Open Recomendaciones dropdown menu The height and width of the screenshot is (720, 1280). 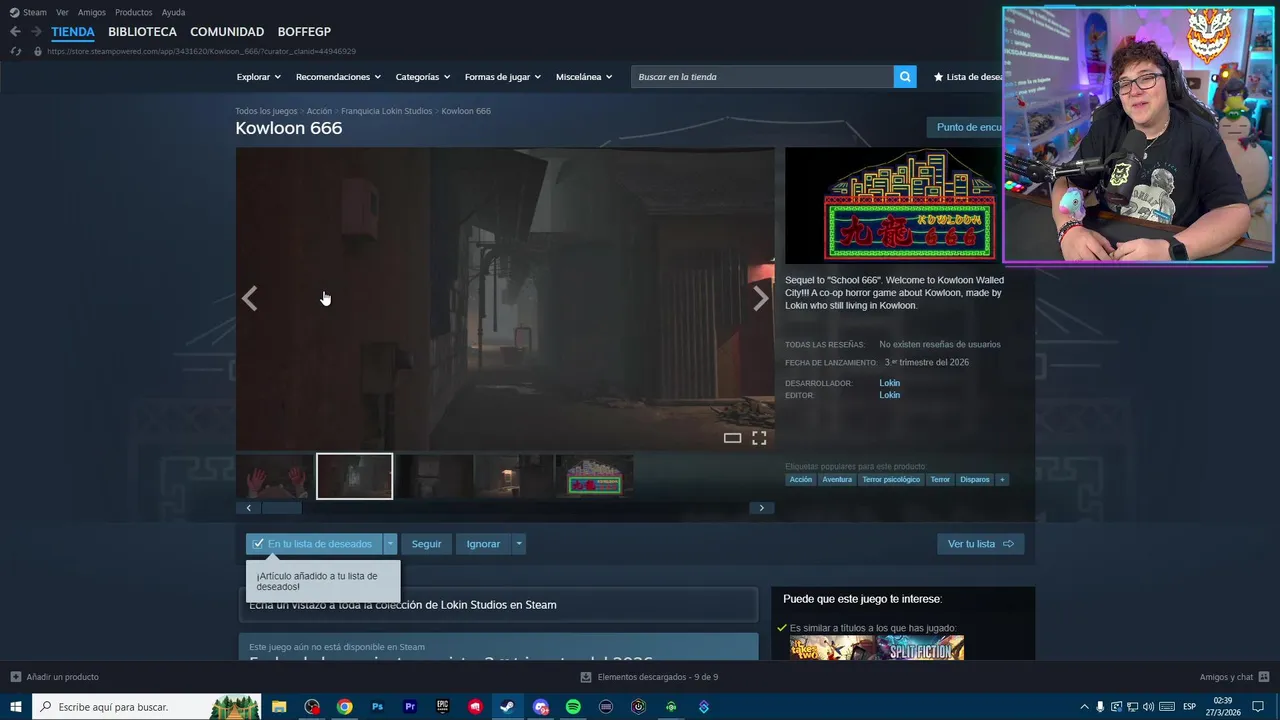pyautogui.click(x=338, y=77)
